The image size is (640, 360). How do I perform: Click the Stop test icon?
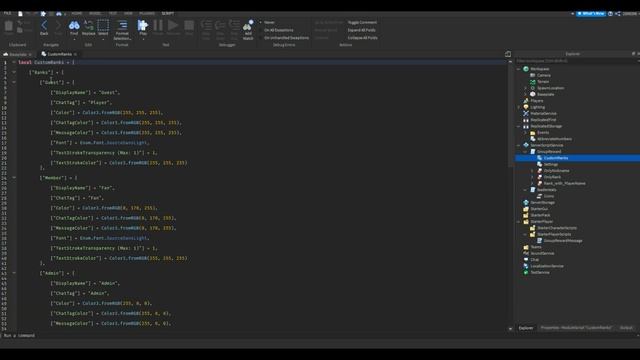[x=189, y=26]
